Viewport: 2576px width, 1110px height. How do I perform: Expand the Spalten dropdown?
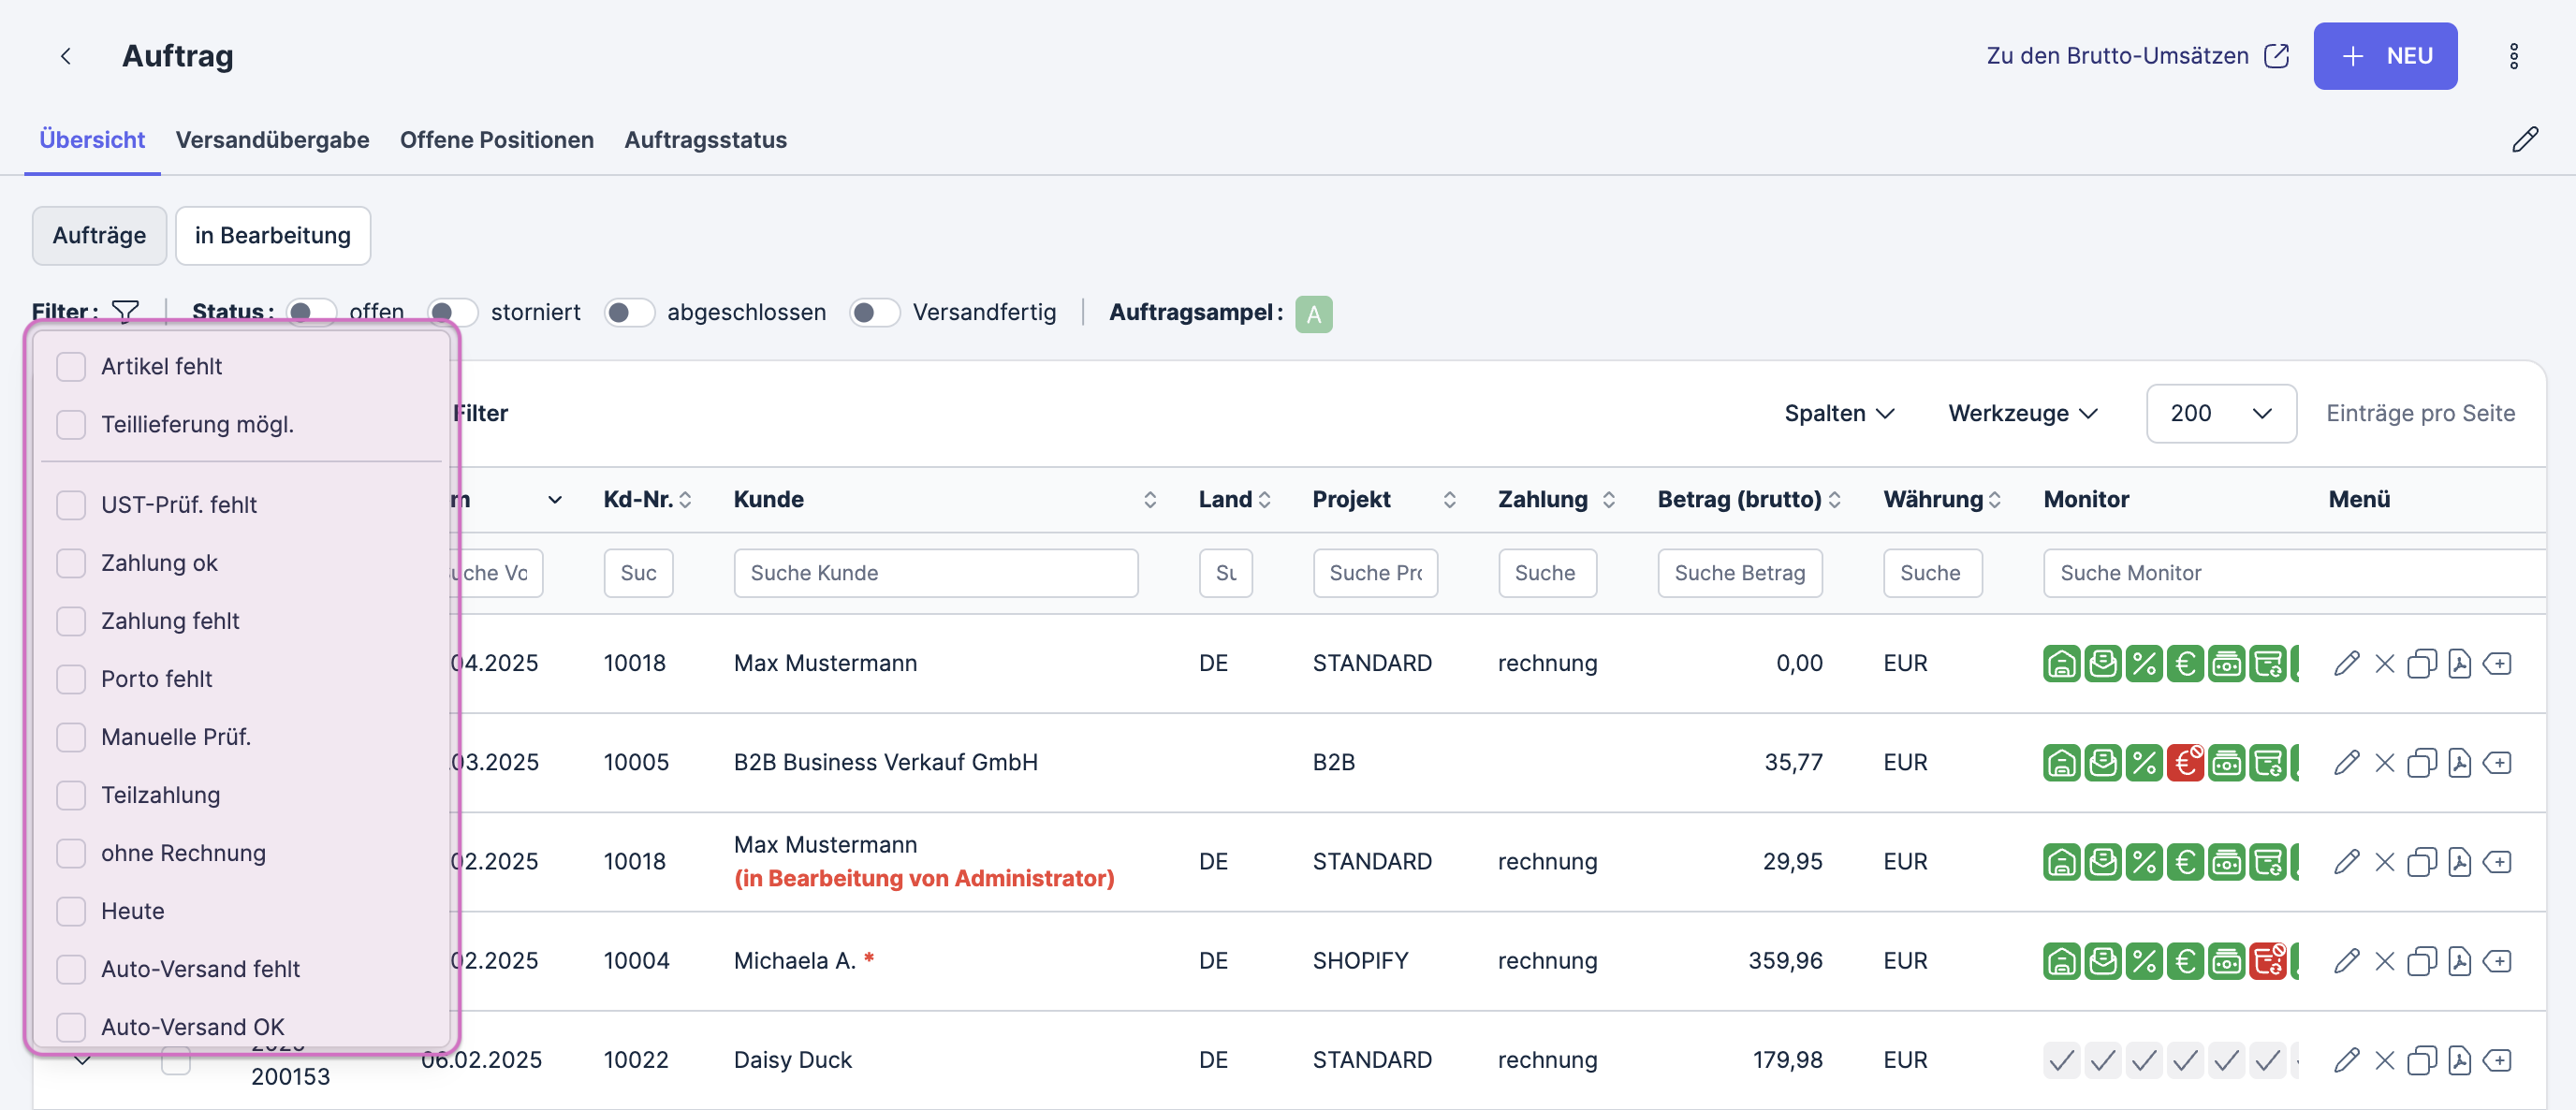[1838, 413]
